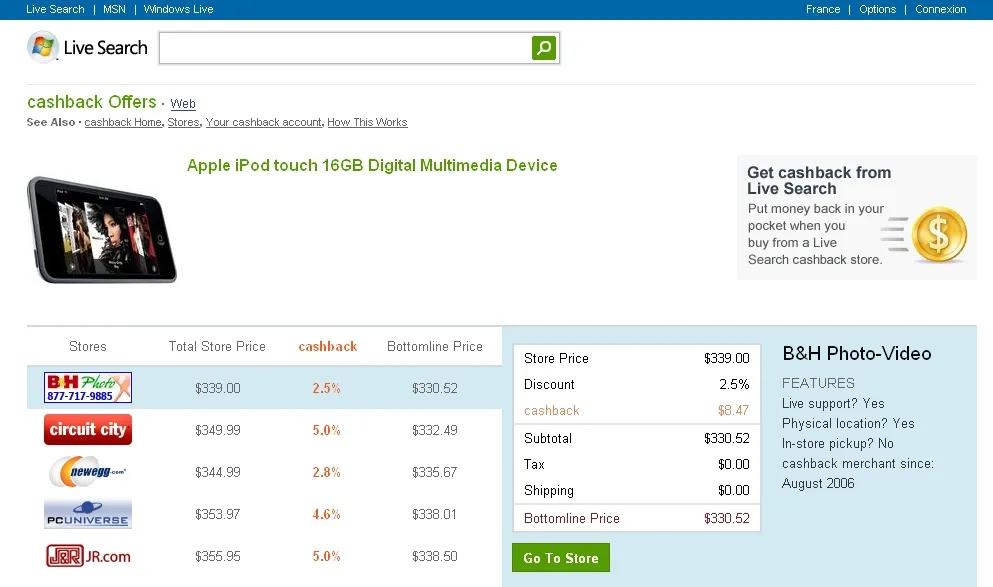The image size is (993, 587).
Task: Open the B&H Photo store logo
Action: pyautogui.click(x=88, y=388)
